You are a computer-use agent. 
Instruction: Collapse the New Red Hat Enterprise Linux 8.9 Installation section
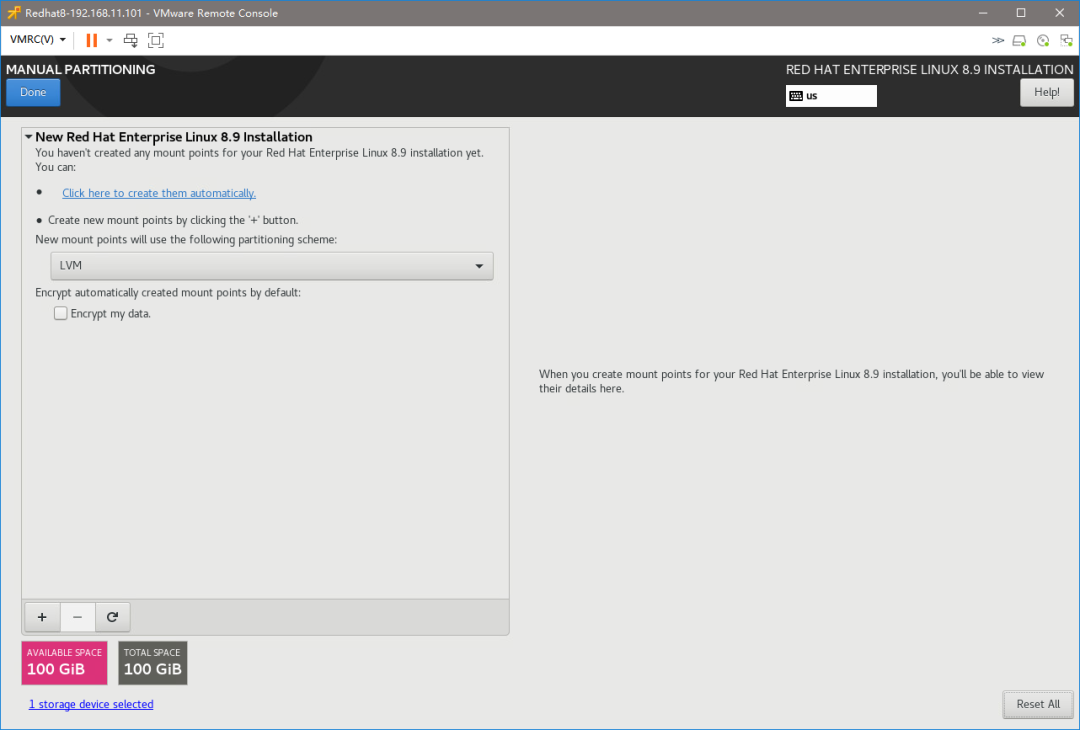point(29,137)
